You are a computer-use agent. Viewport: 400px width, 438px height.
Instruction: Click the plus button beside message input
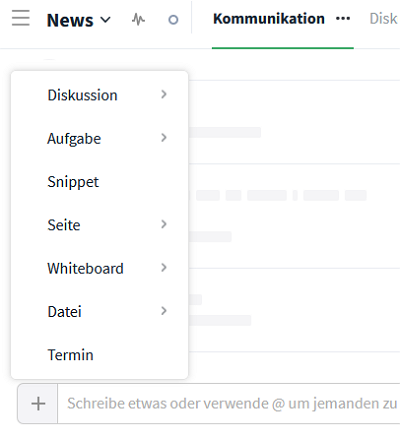[38, 404]
